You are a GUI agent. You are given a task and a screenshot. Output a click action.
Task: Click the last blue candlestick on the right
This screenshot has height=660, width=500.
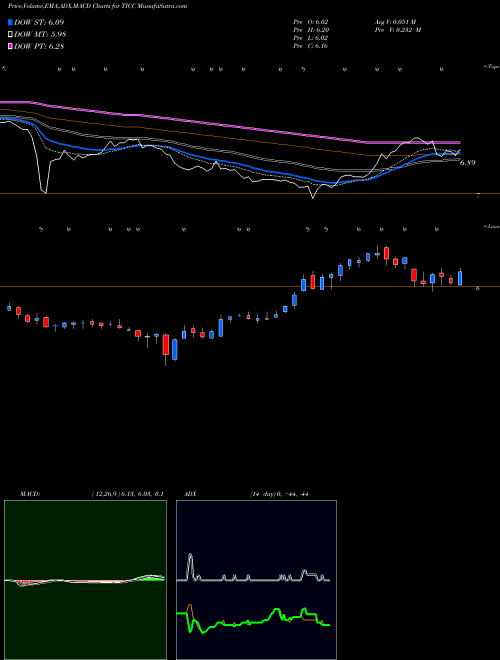(x=460, y=278)
